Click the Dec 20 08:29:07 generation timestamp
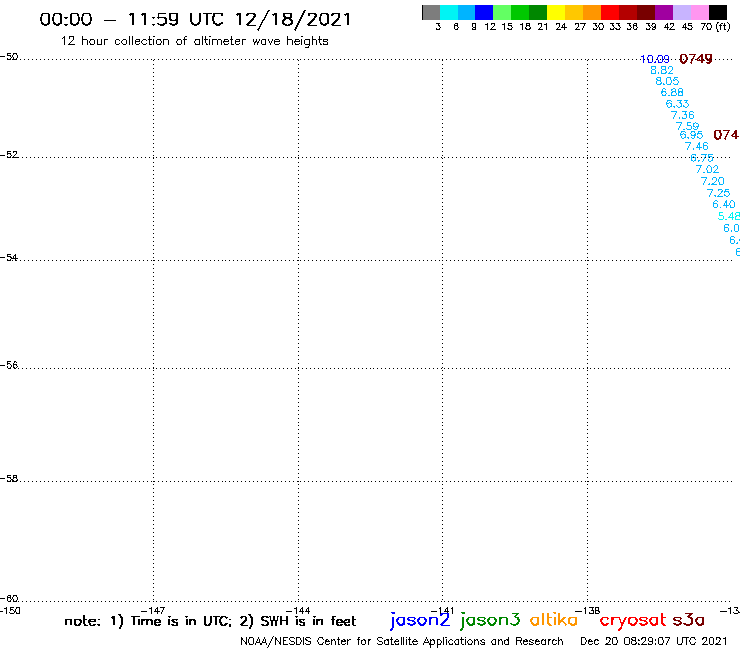Viewport: 740px width, 650px height. (654, 642)
